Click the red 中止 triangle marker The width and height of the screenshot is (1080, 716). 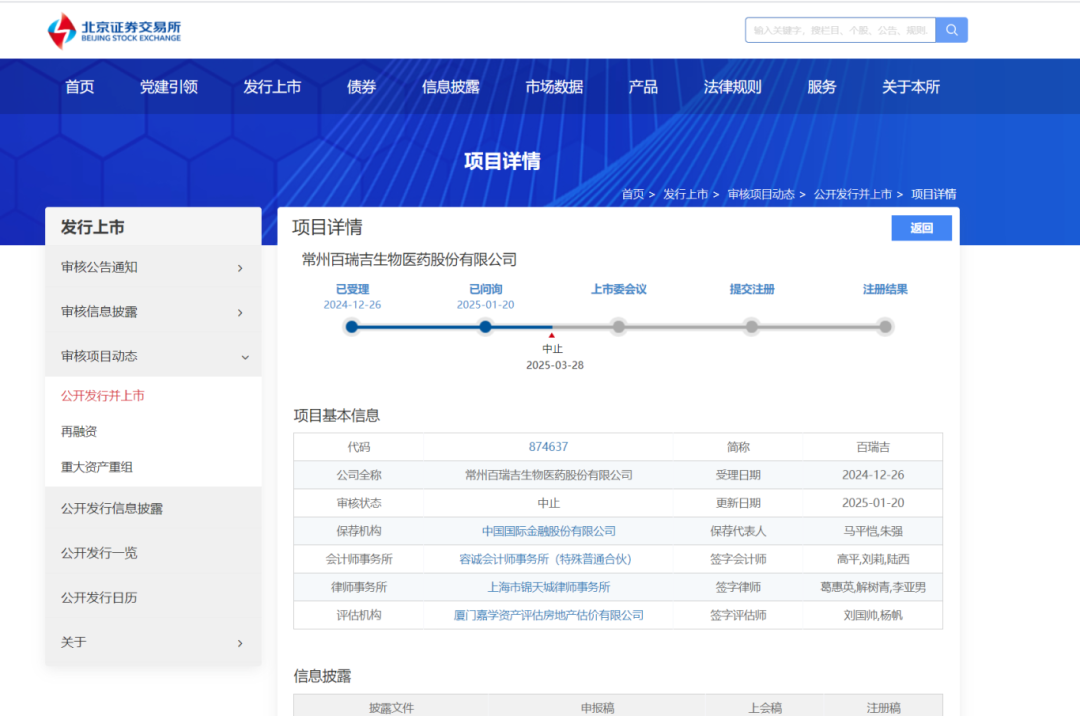pyautogui.click(x=552, y=335)
